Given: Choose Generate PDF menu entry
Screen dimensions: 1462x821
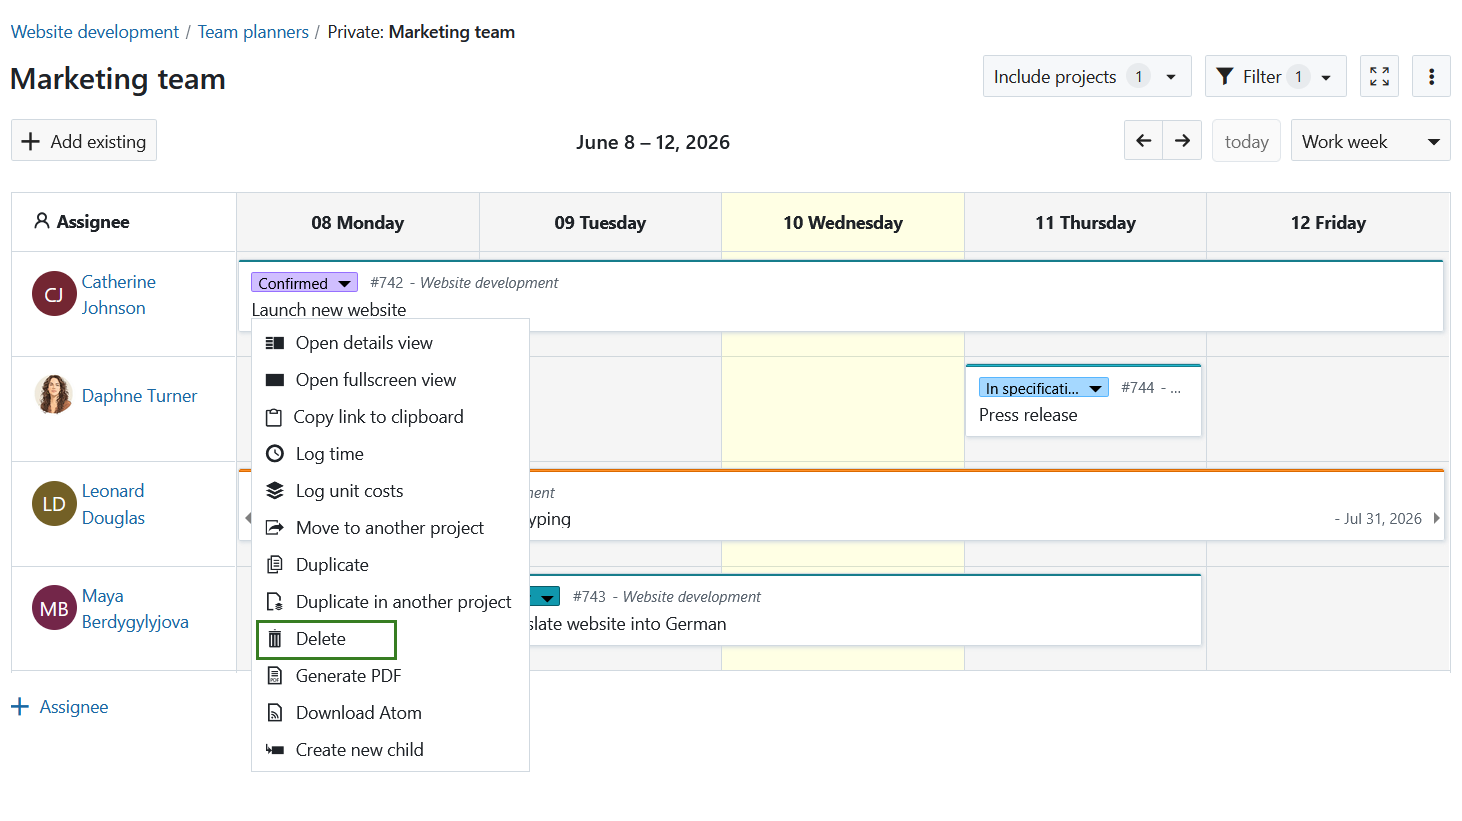Looking at the screenshot, I should pyautogui.click(x=390, y=676).
